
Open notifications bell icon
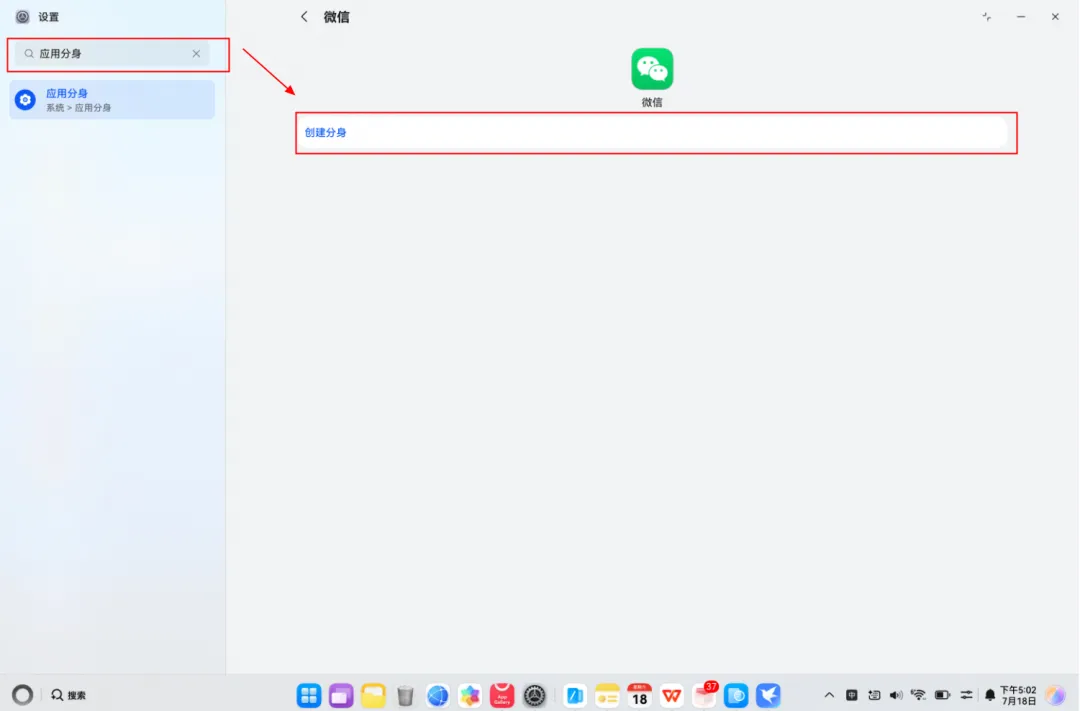coord(990,695)
